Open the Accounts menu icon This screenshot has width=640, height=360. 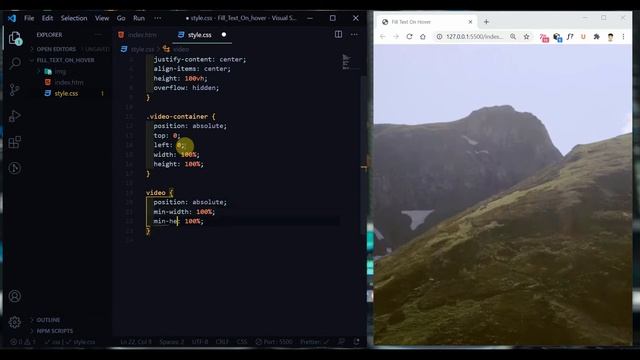15,296
